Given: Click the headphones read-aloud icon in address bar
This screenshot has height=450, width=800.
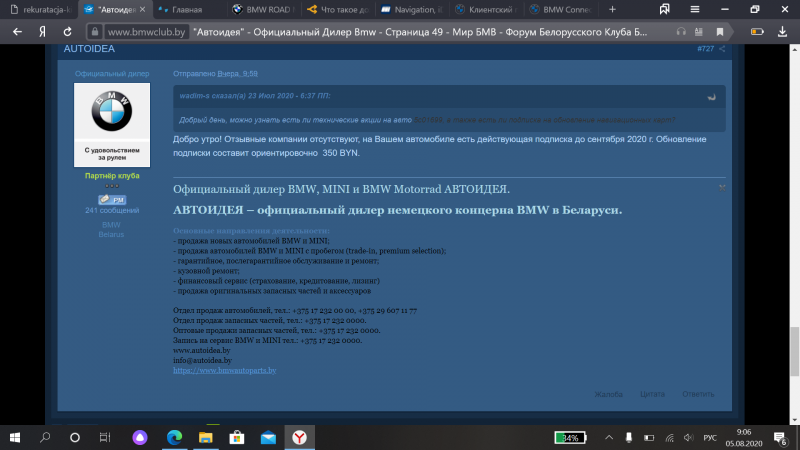Looking at the screenshot, I should click(x=681, y=32).
